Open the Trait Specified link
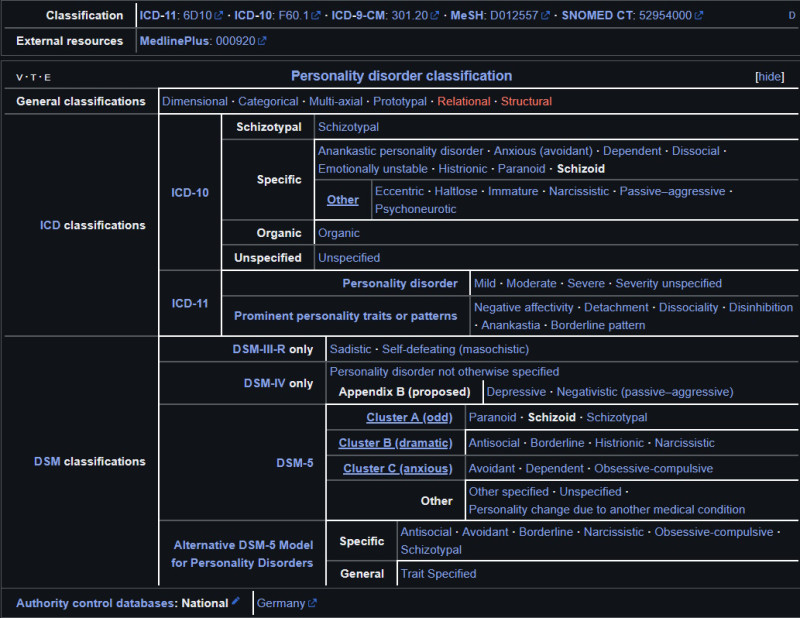800x618 pixels. 438,574
